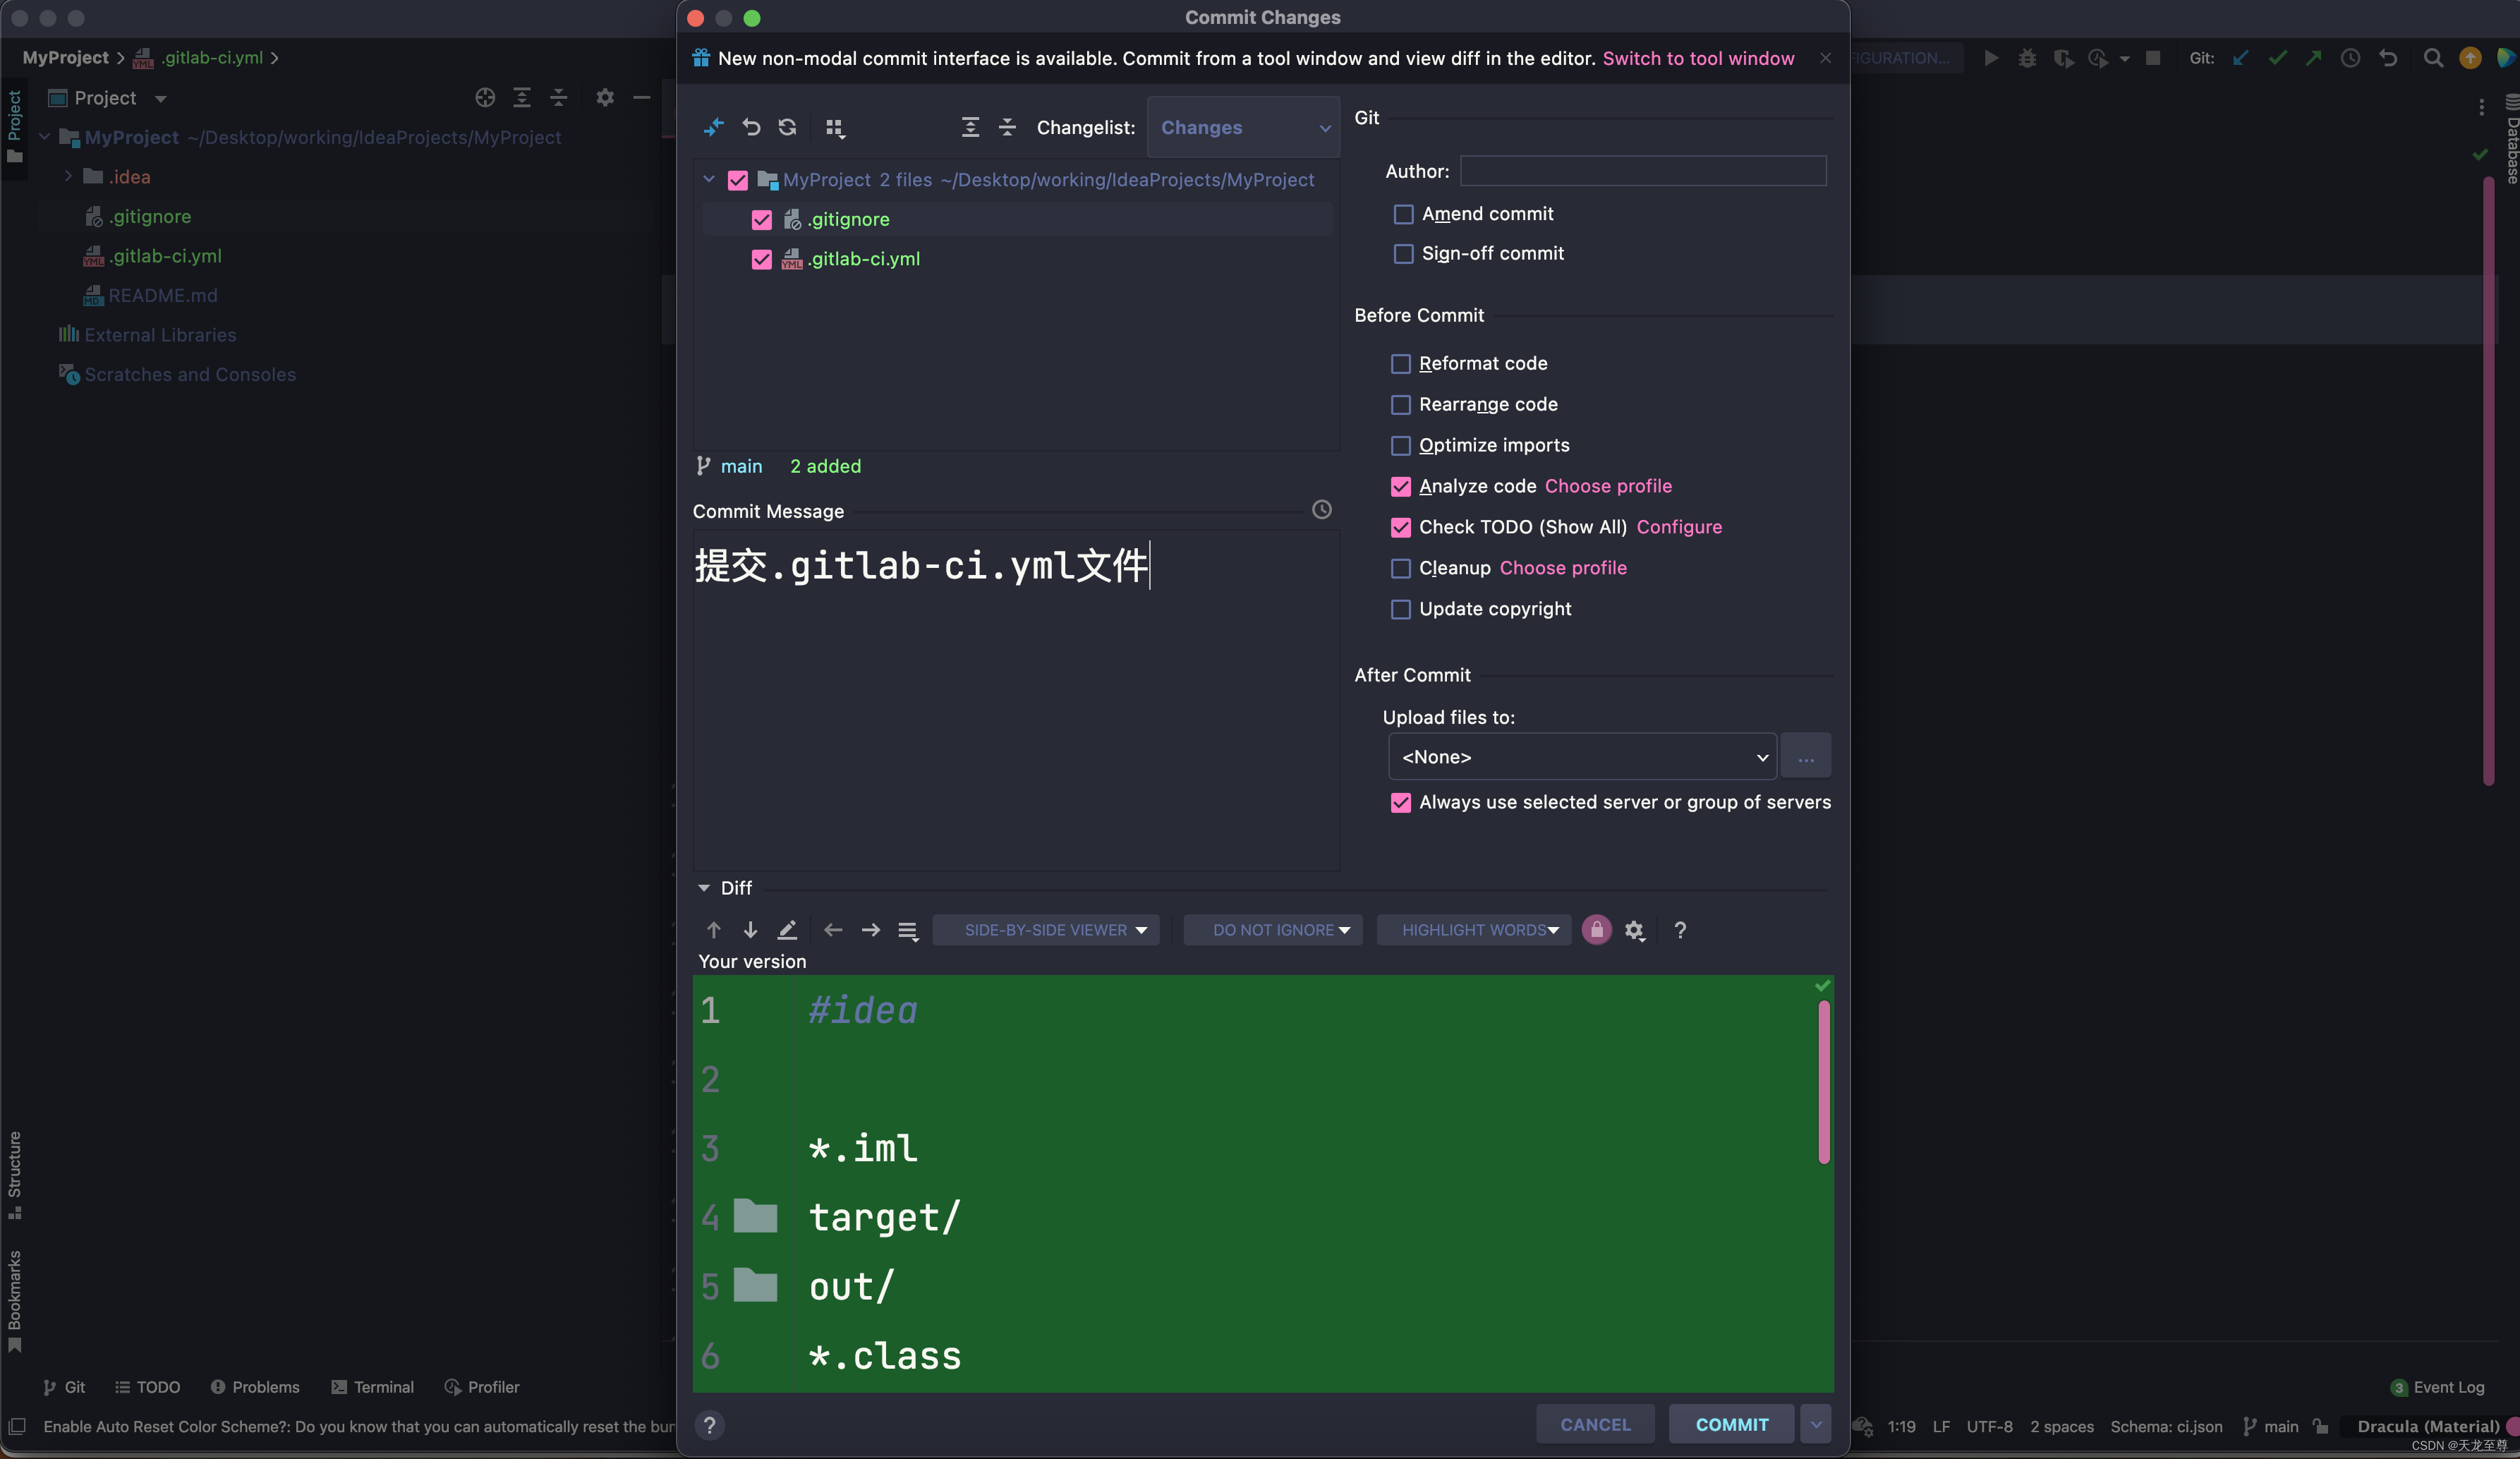Enable Rearrange code checkbox
This screenshot has width=2520, height=1459.
click(1400, 405)
